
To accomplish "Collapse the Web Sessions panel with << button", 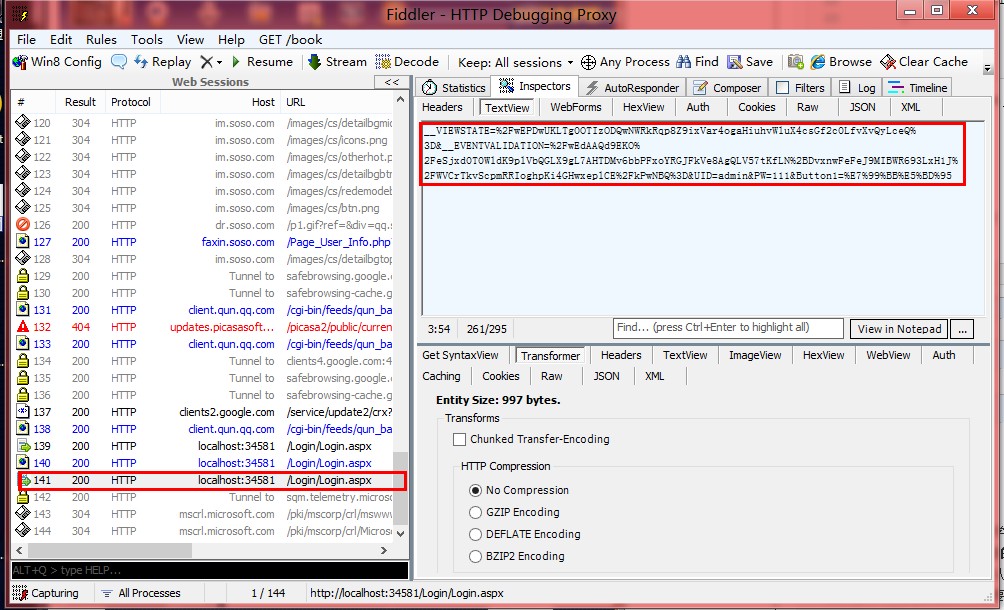I will (x=392, y=82).
